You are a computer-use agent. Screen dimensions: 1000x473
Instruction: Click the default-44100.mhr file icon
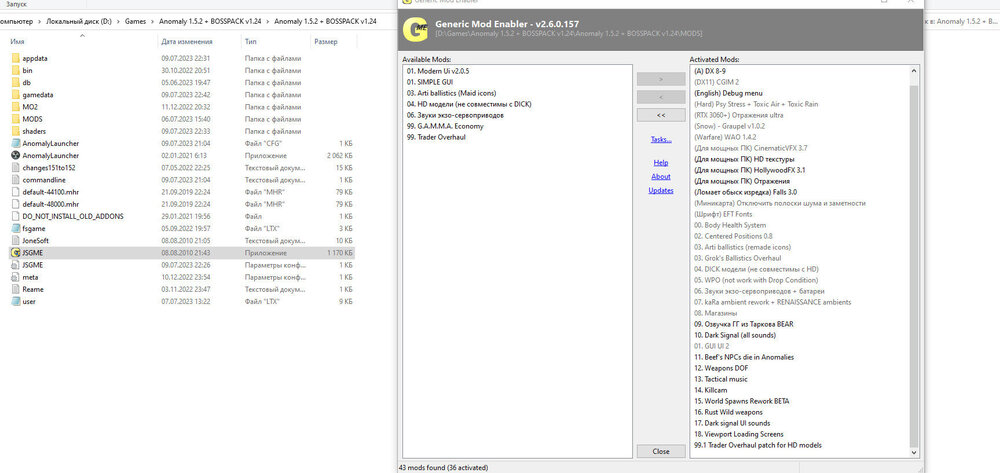tap(16, 192)
